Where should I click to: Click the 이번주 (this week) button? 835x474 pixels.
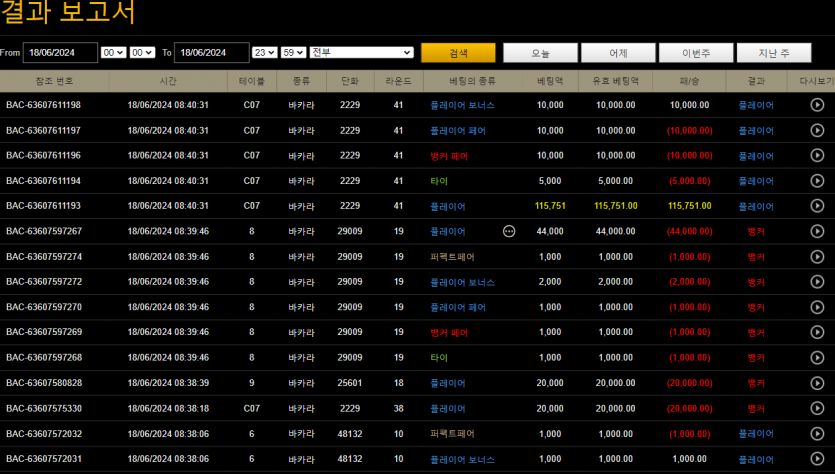pos(696,53)
